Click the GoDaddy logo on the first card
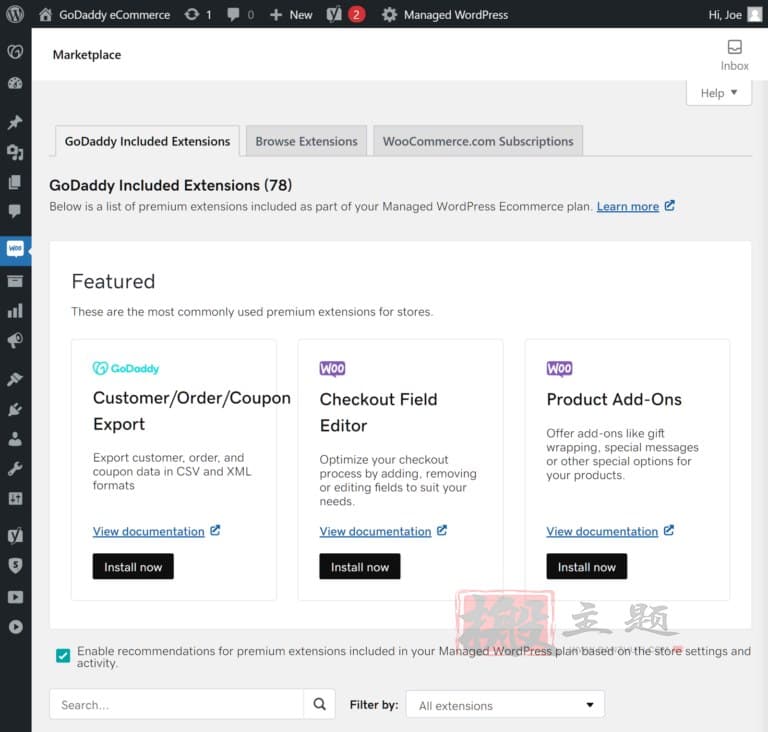The height and width of the screenshot is (732, 768). click(x=126, y=368)
